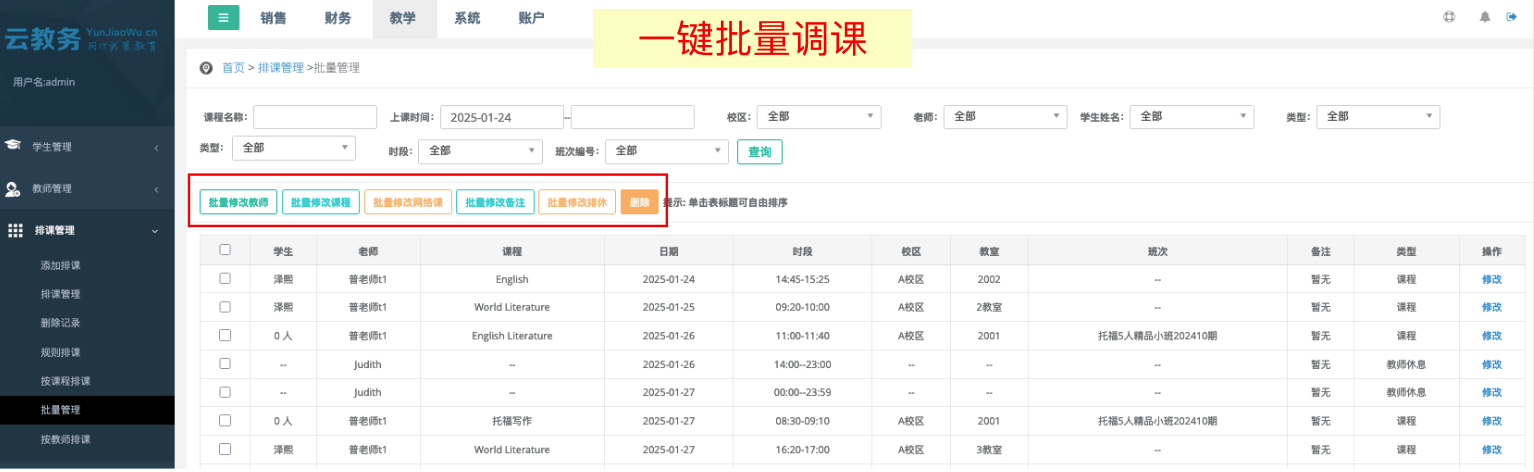Switch to the 账户 top tab
Screen dimensions: 1534x472
(532, 18)
